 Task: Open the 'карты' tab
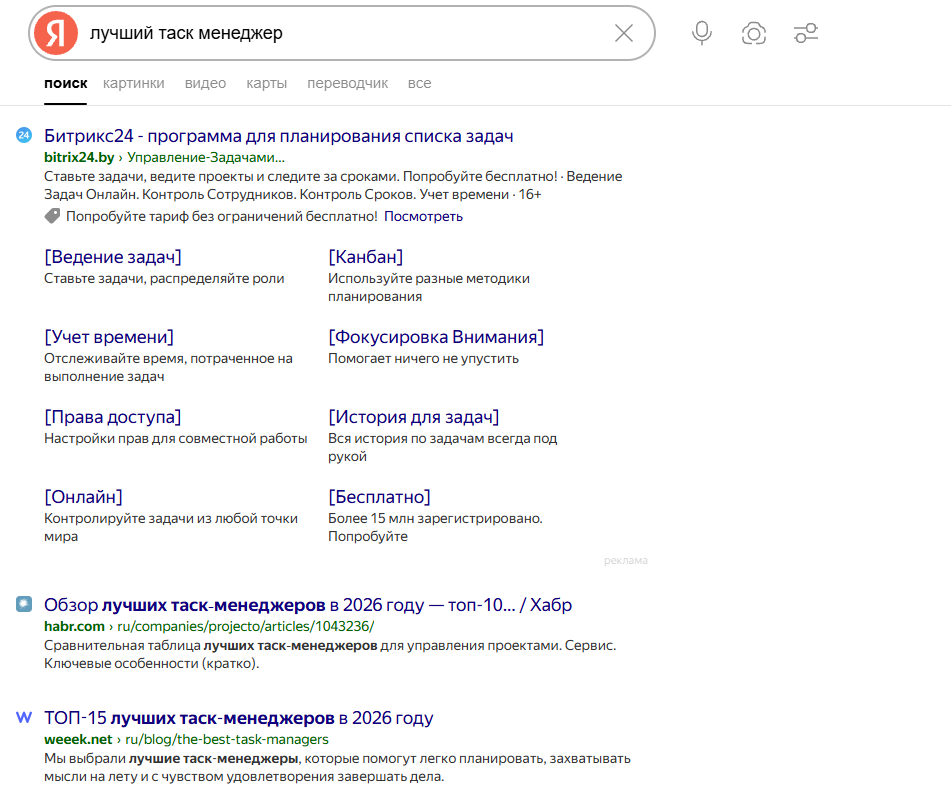coord(266,84)
